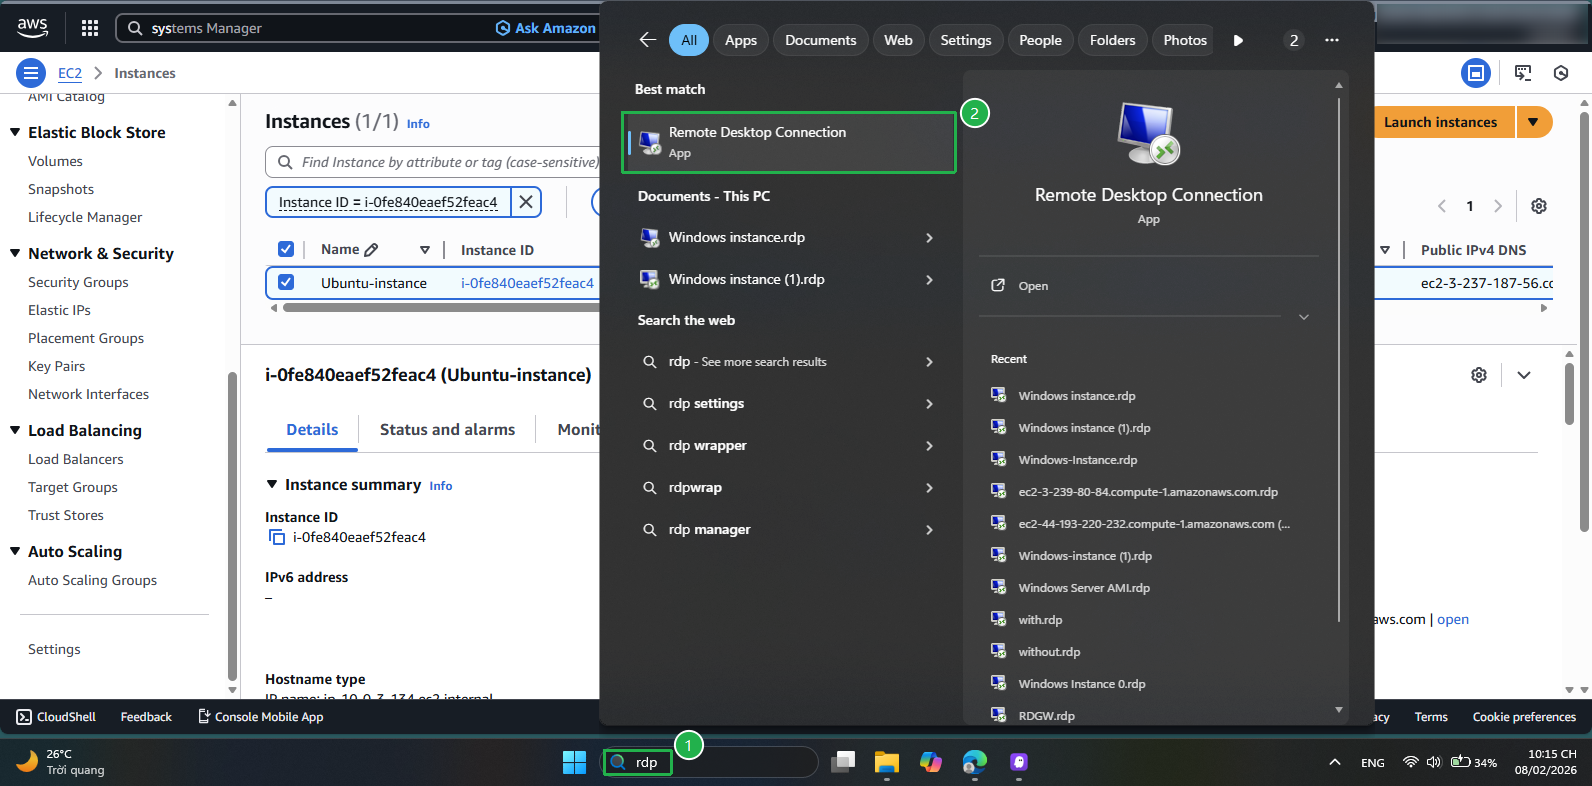
Task: Open Launch instances dropdown arrow
Action: 1534,122
